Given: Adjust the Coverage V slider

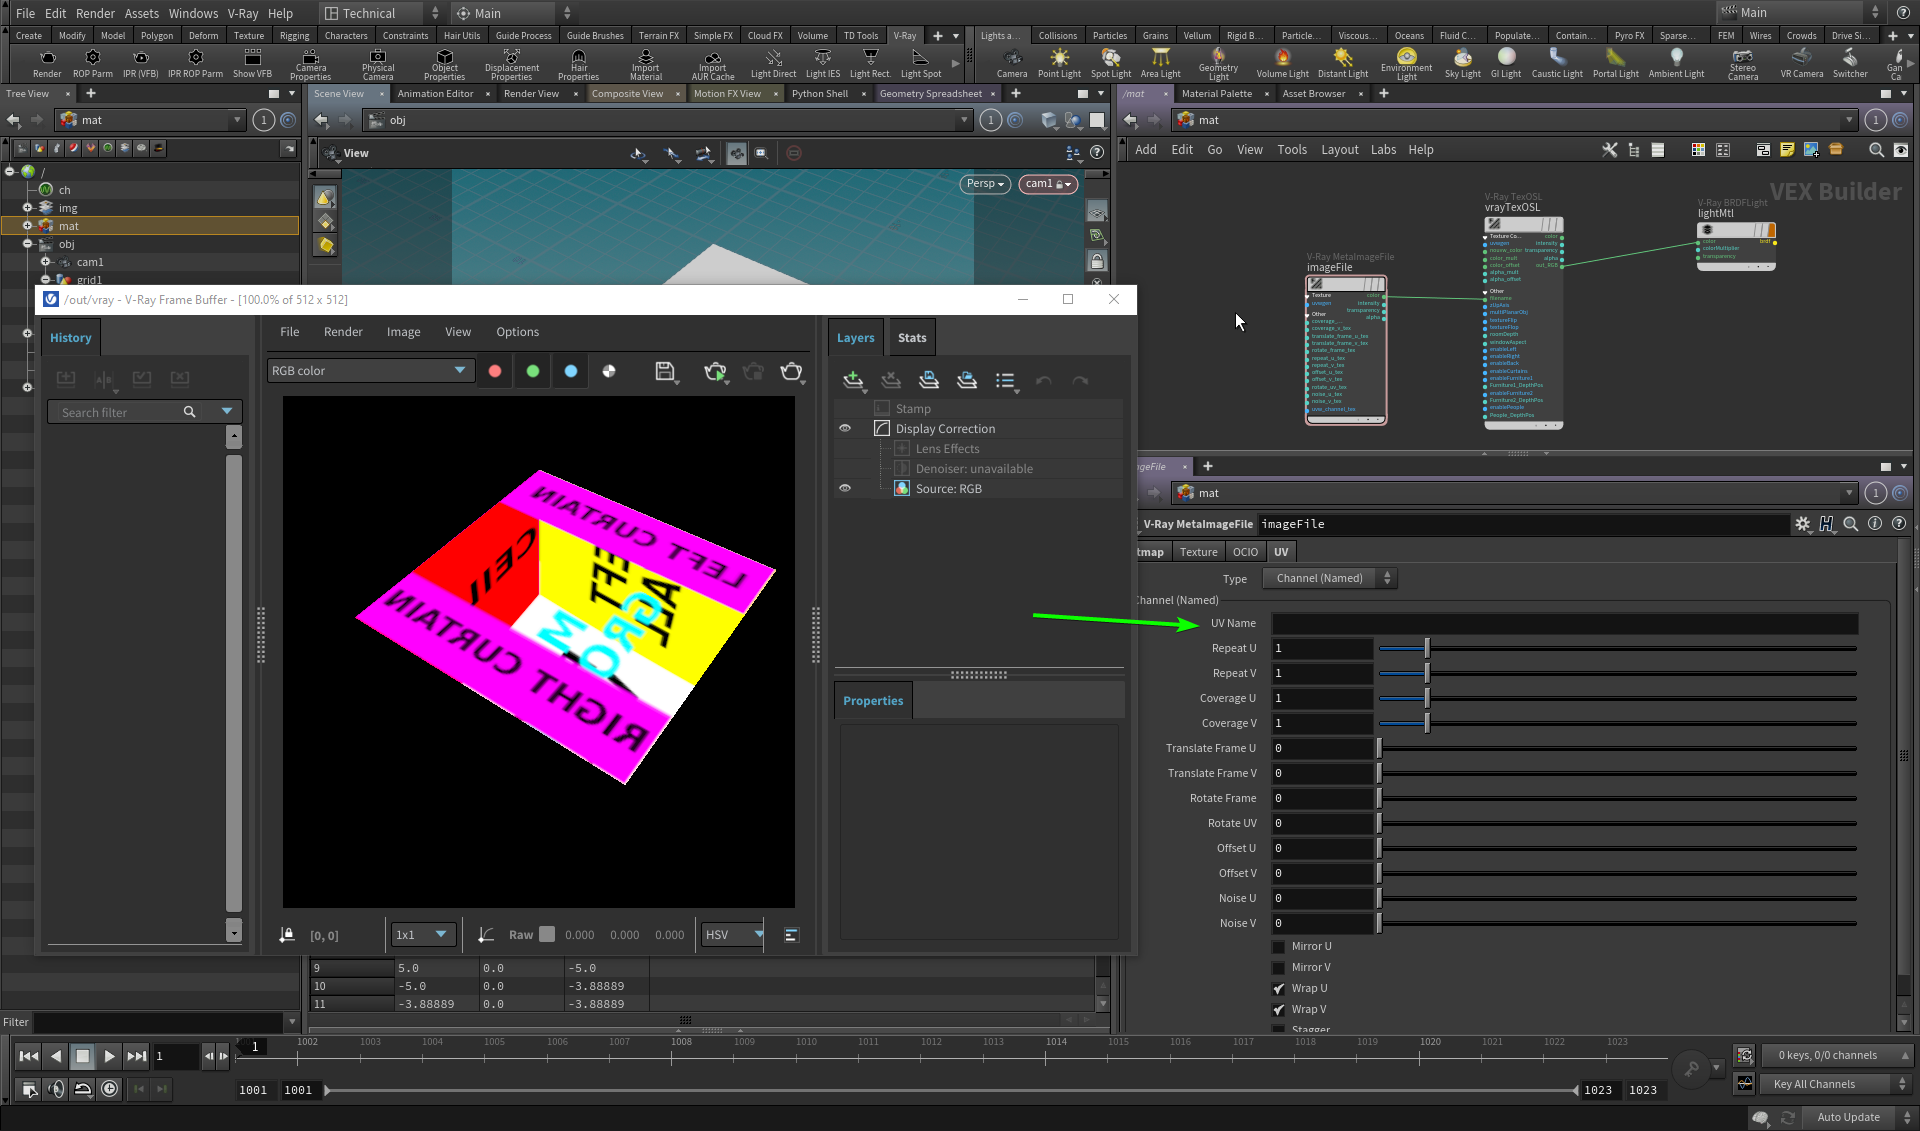Looking at the screenshot, I should pos(1617,723).
